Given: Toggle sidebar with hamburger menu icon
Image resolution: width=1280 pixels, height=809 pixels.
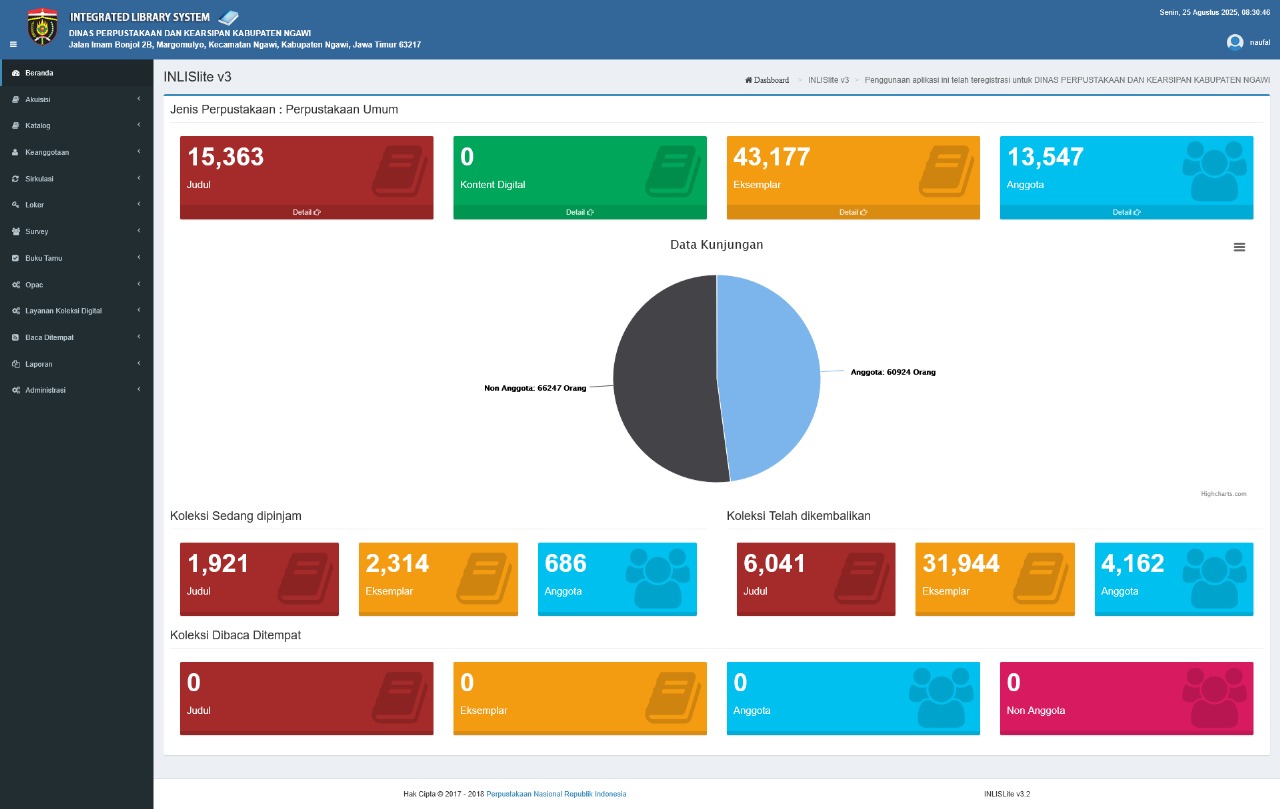Looking at the screenshot, I should point(13,44).
